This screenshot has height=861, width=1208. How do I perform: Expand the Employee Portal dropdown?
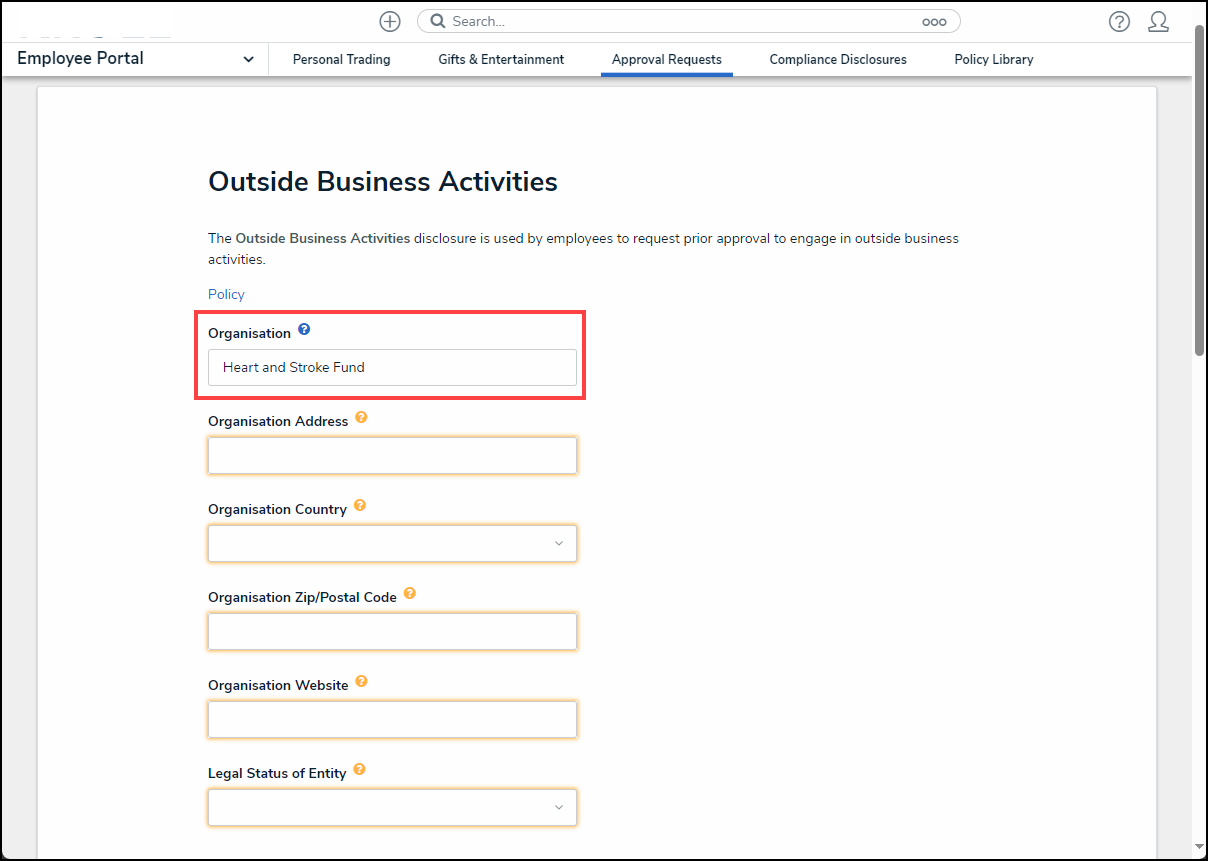point(248,59)
